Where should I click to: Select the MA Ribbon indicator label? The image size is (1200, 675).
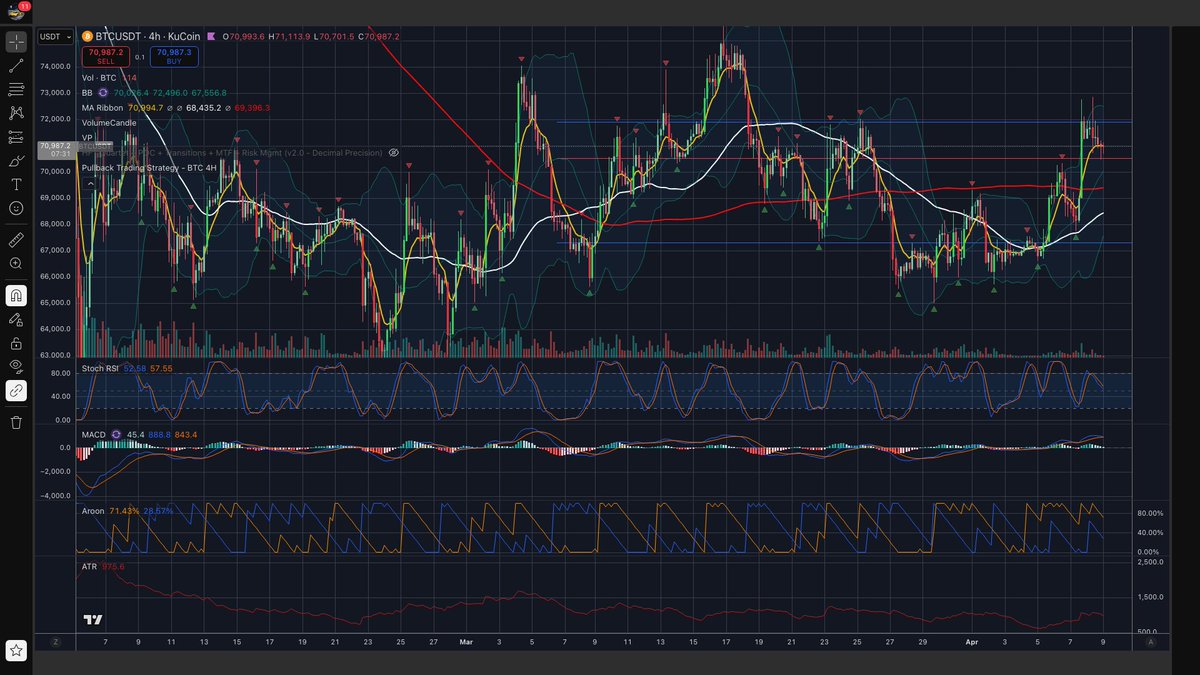103,107
